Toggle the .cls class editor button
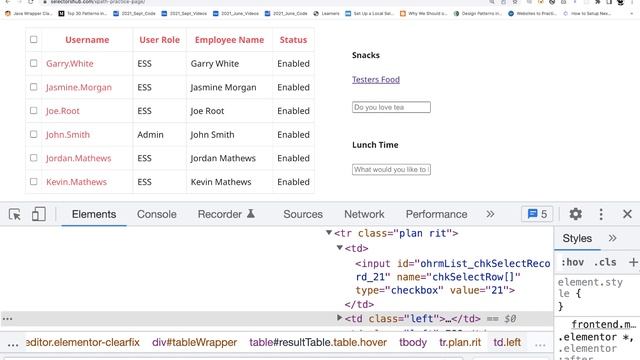Screen dimensions: 640x360 605,262
